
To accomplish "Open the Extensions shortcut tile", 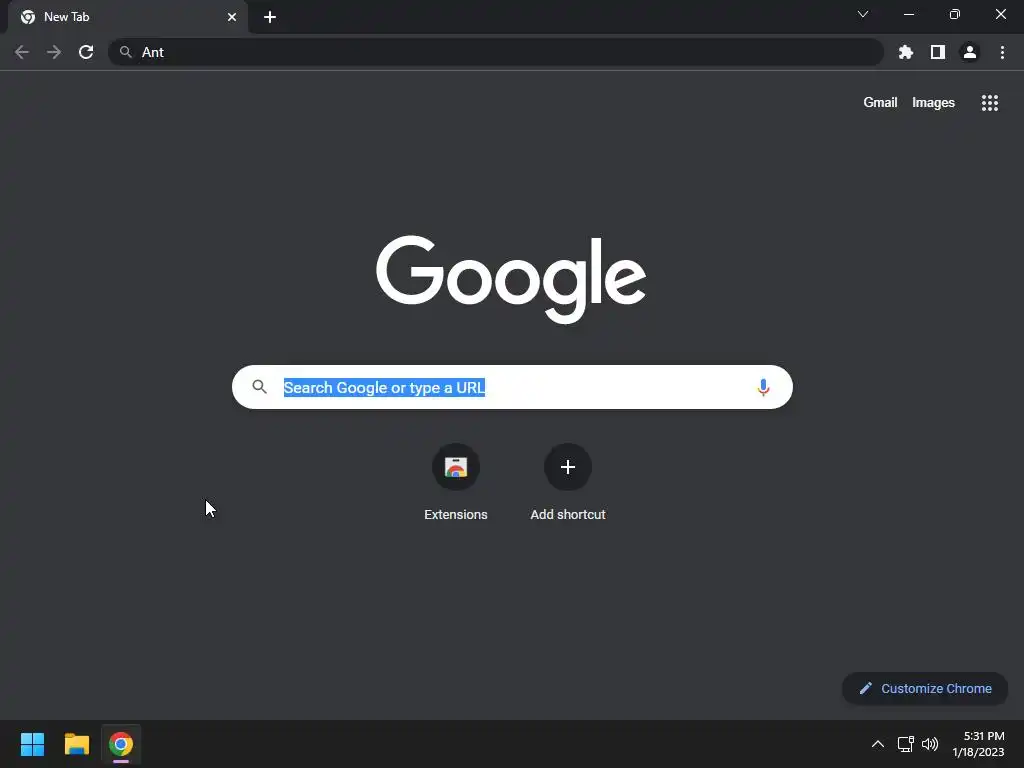I will [x=456, y=482].
